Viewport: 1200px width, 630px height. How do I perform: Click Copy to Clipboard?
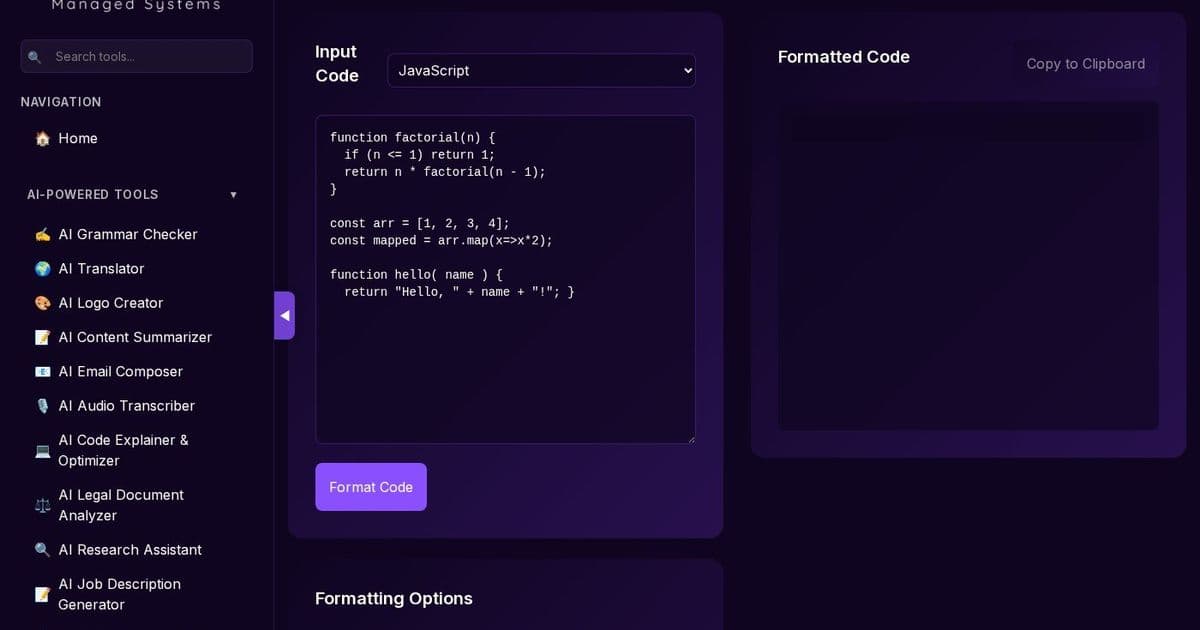1085,63
